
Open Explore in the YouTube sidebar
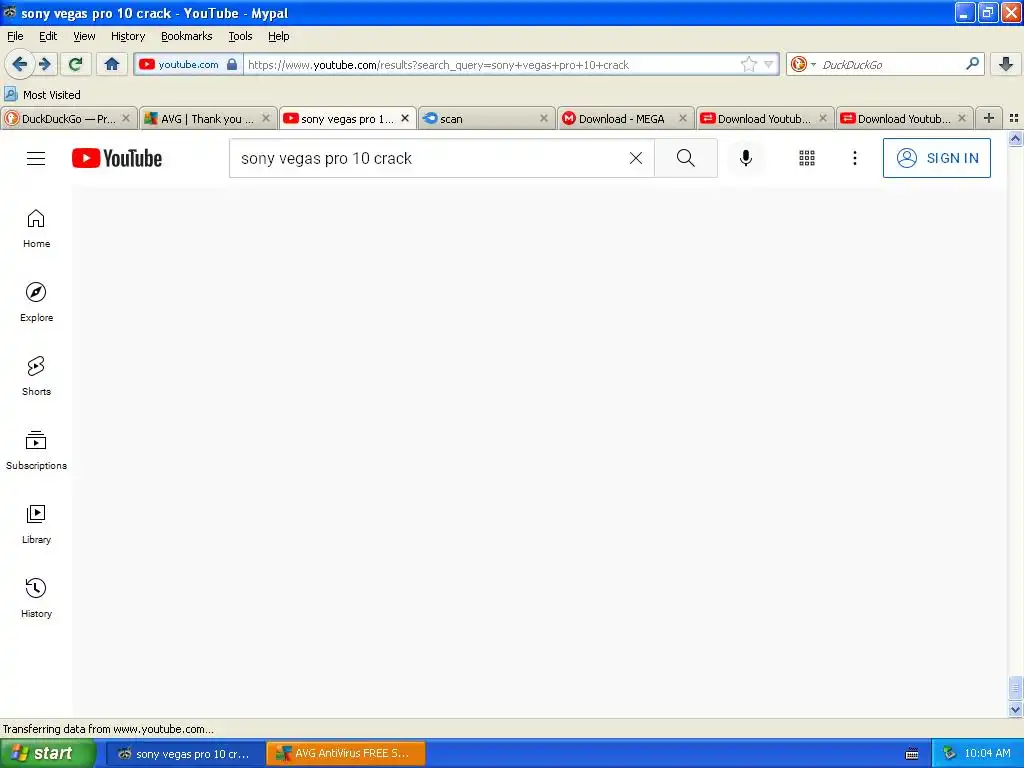[37, 302]
